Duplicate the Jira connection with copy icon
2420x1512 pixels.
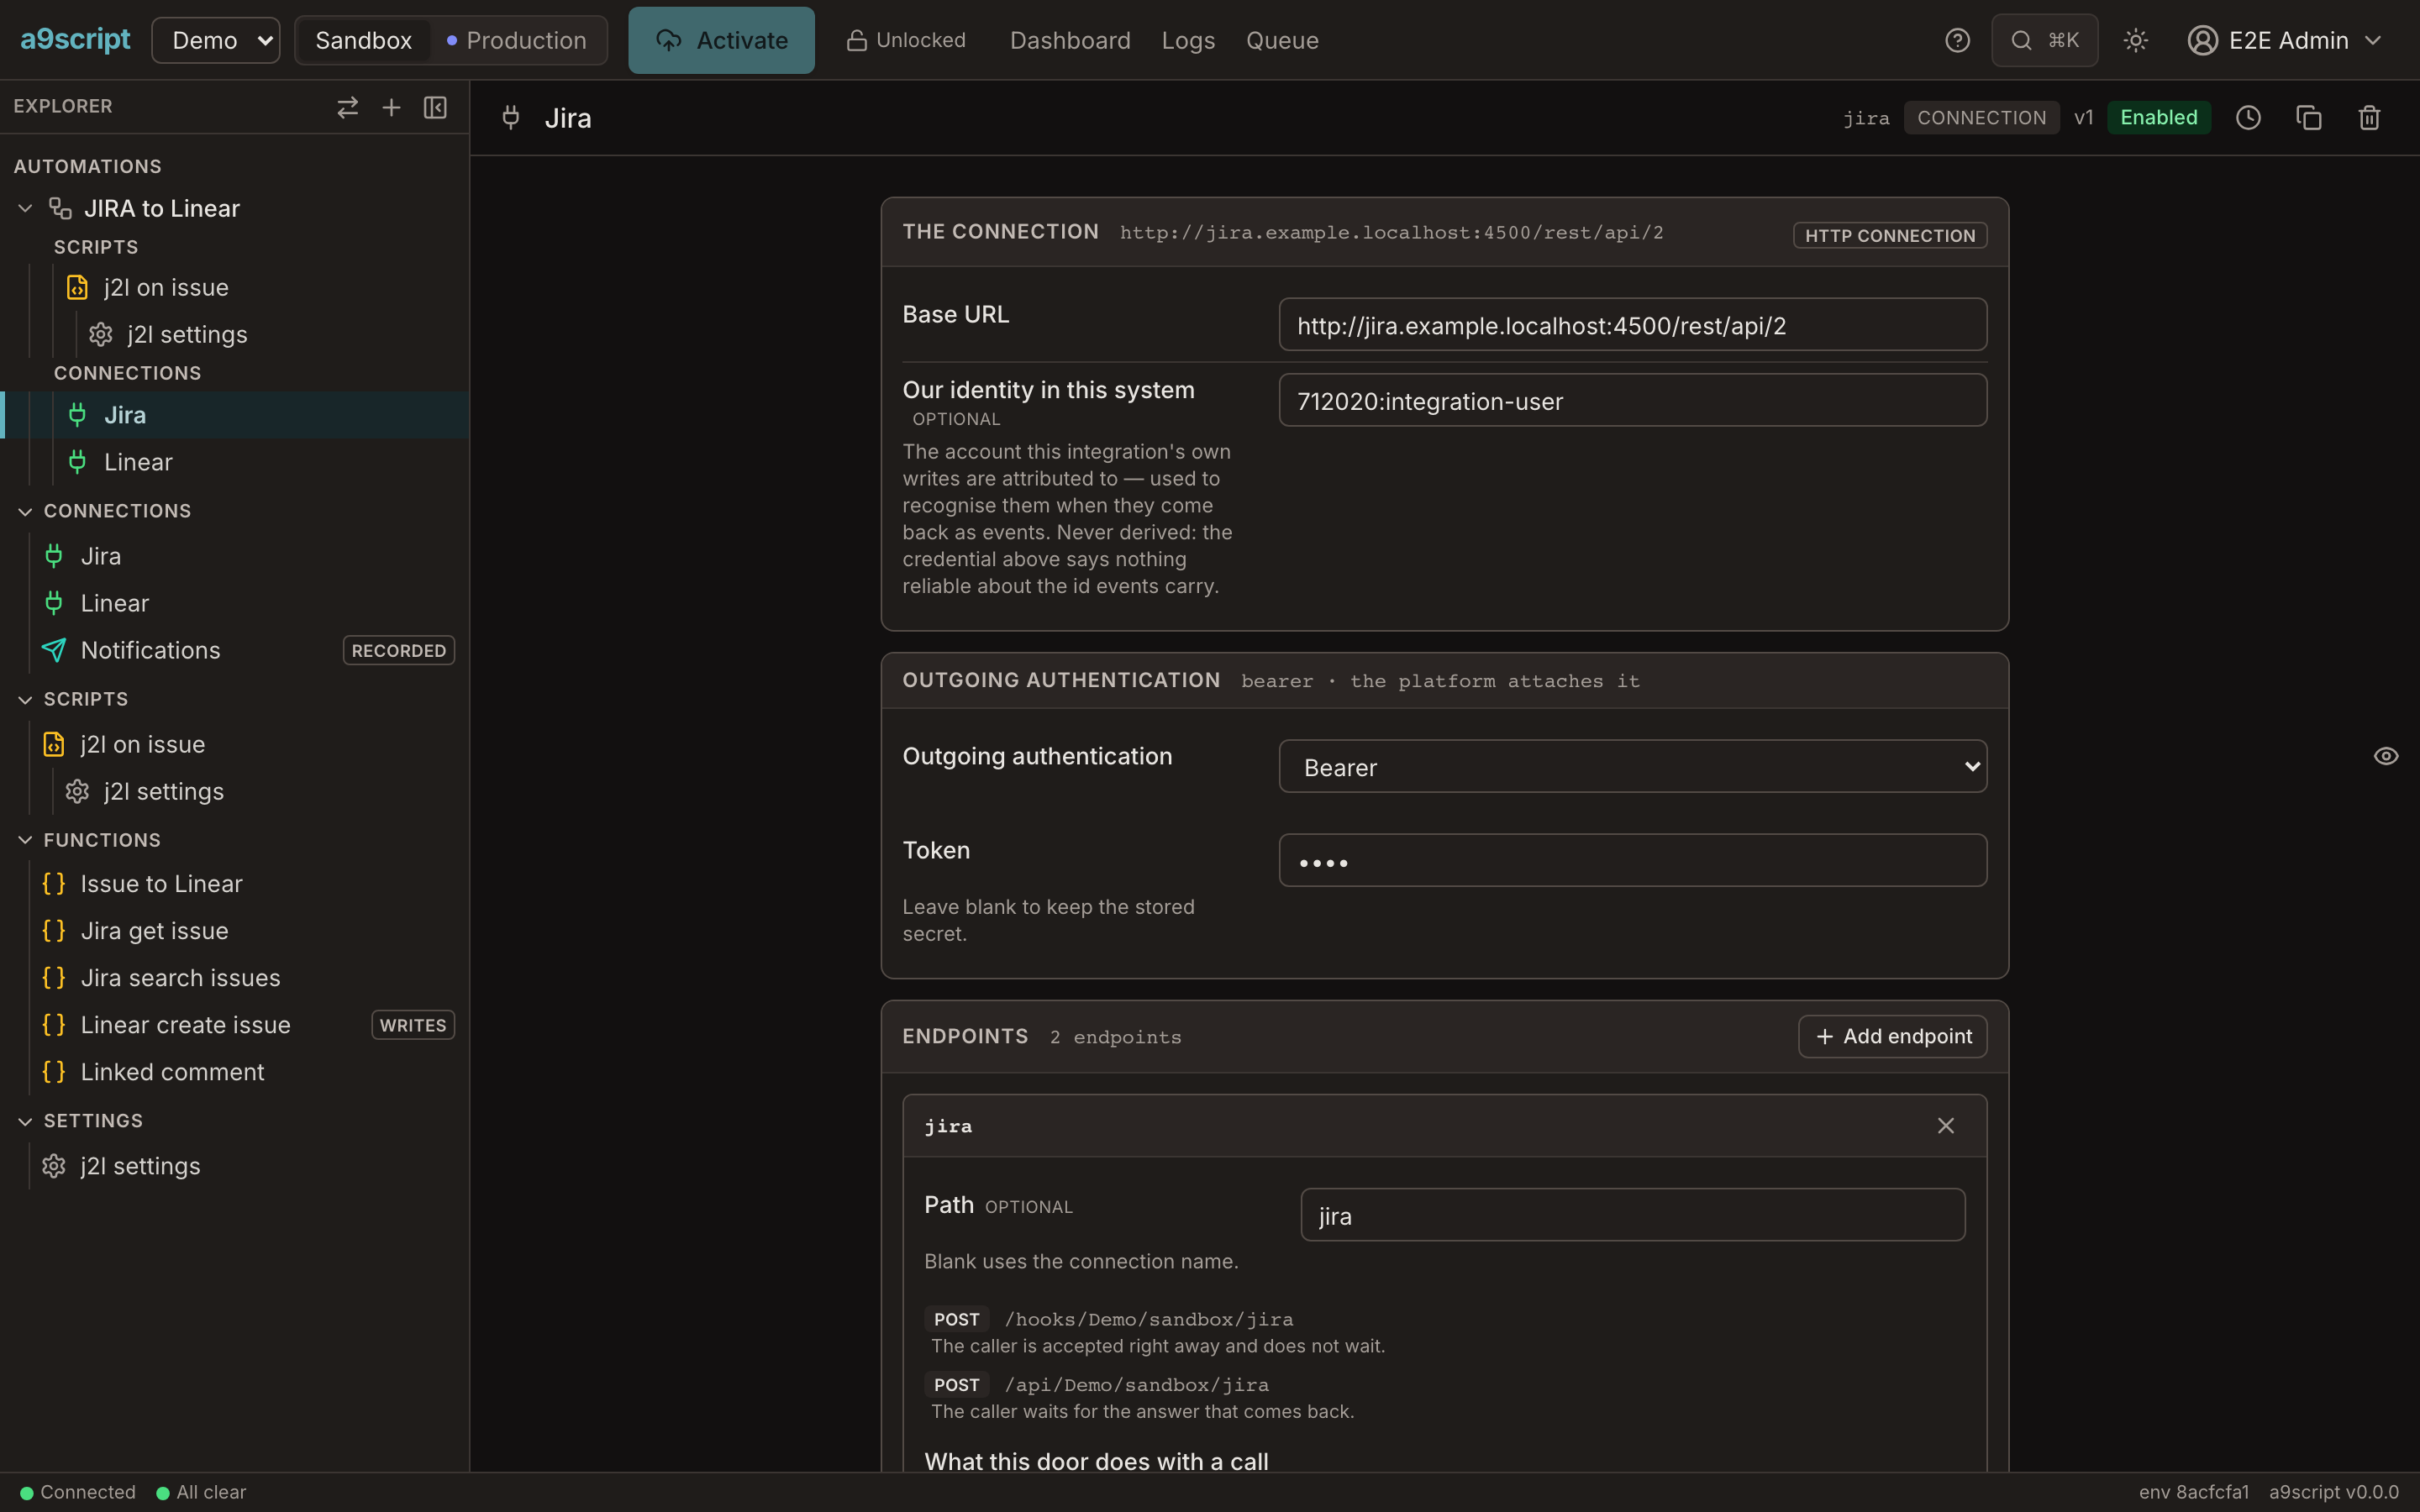coord(2309,118)
